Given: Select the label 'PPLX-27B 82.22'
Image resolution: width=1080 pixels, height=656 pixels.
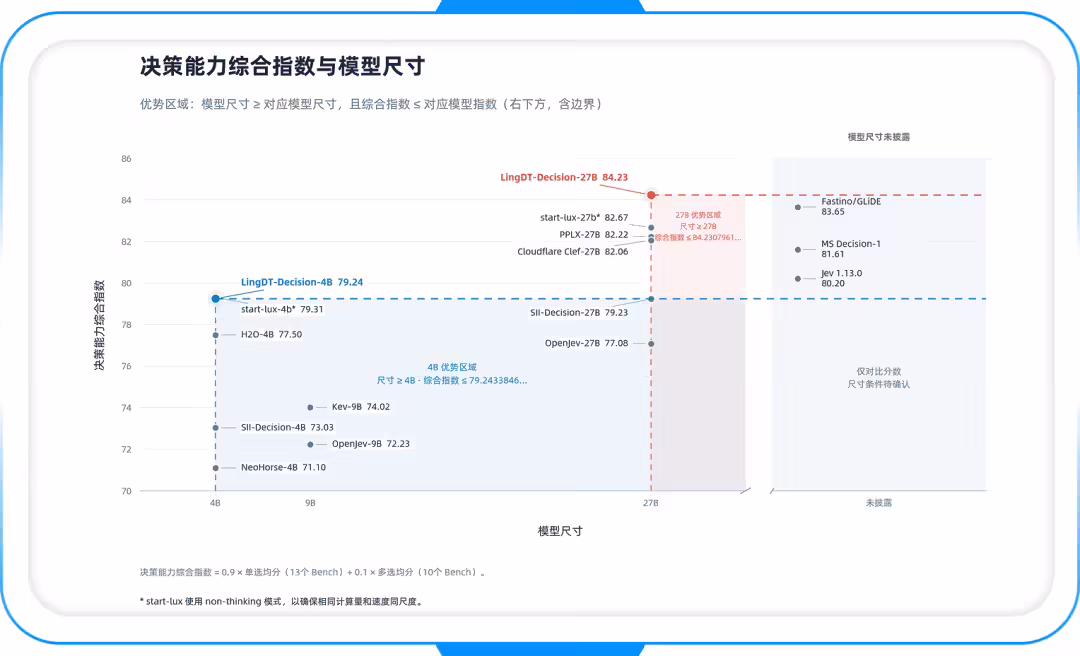Looking at the screenshot, I should tap(594, 234).
